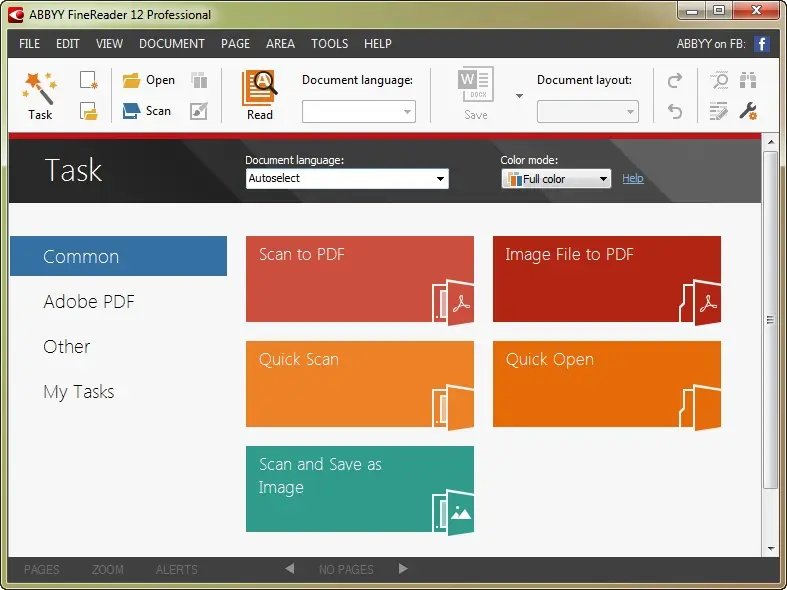Start Scan and Save as Image task

[x=360, y=489]
